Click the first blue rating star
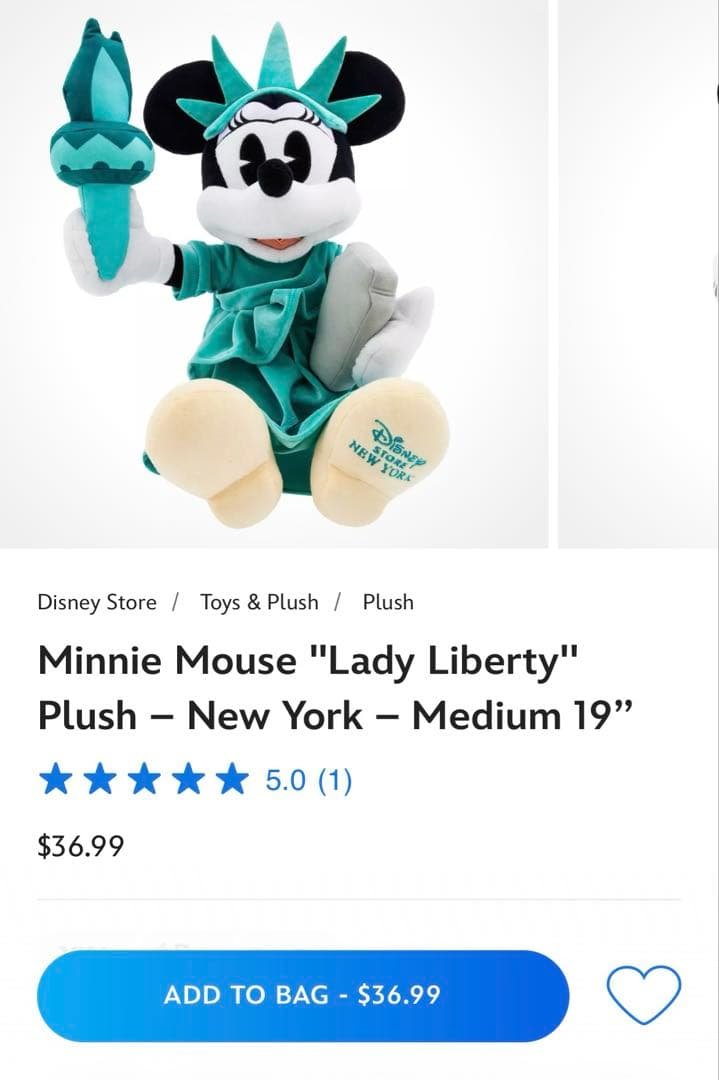This screenshot has height=1080, width=719. pyautogui.click(x=55, y=780)
